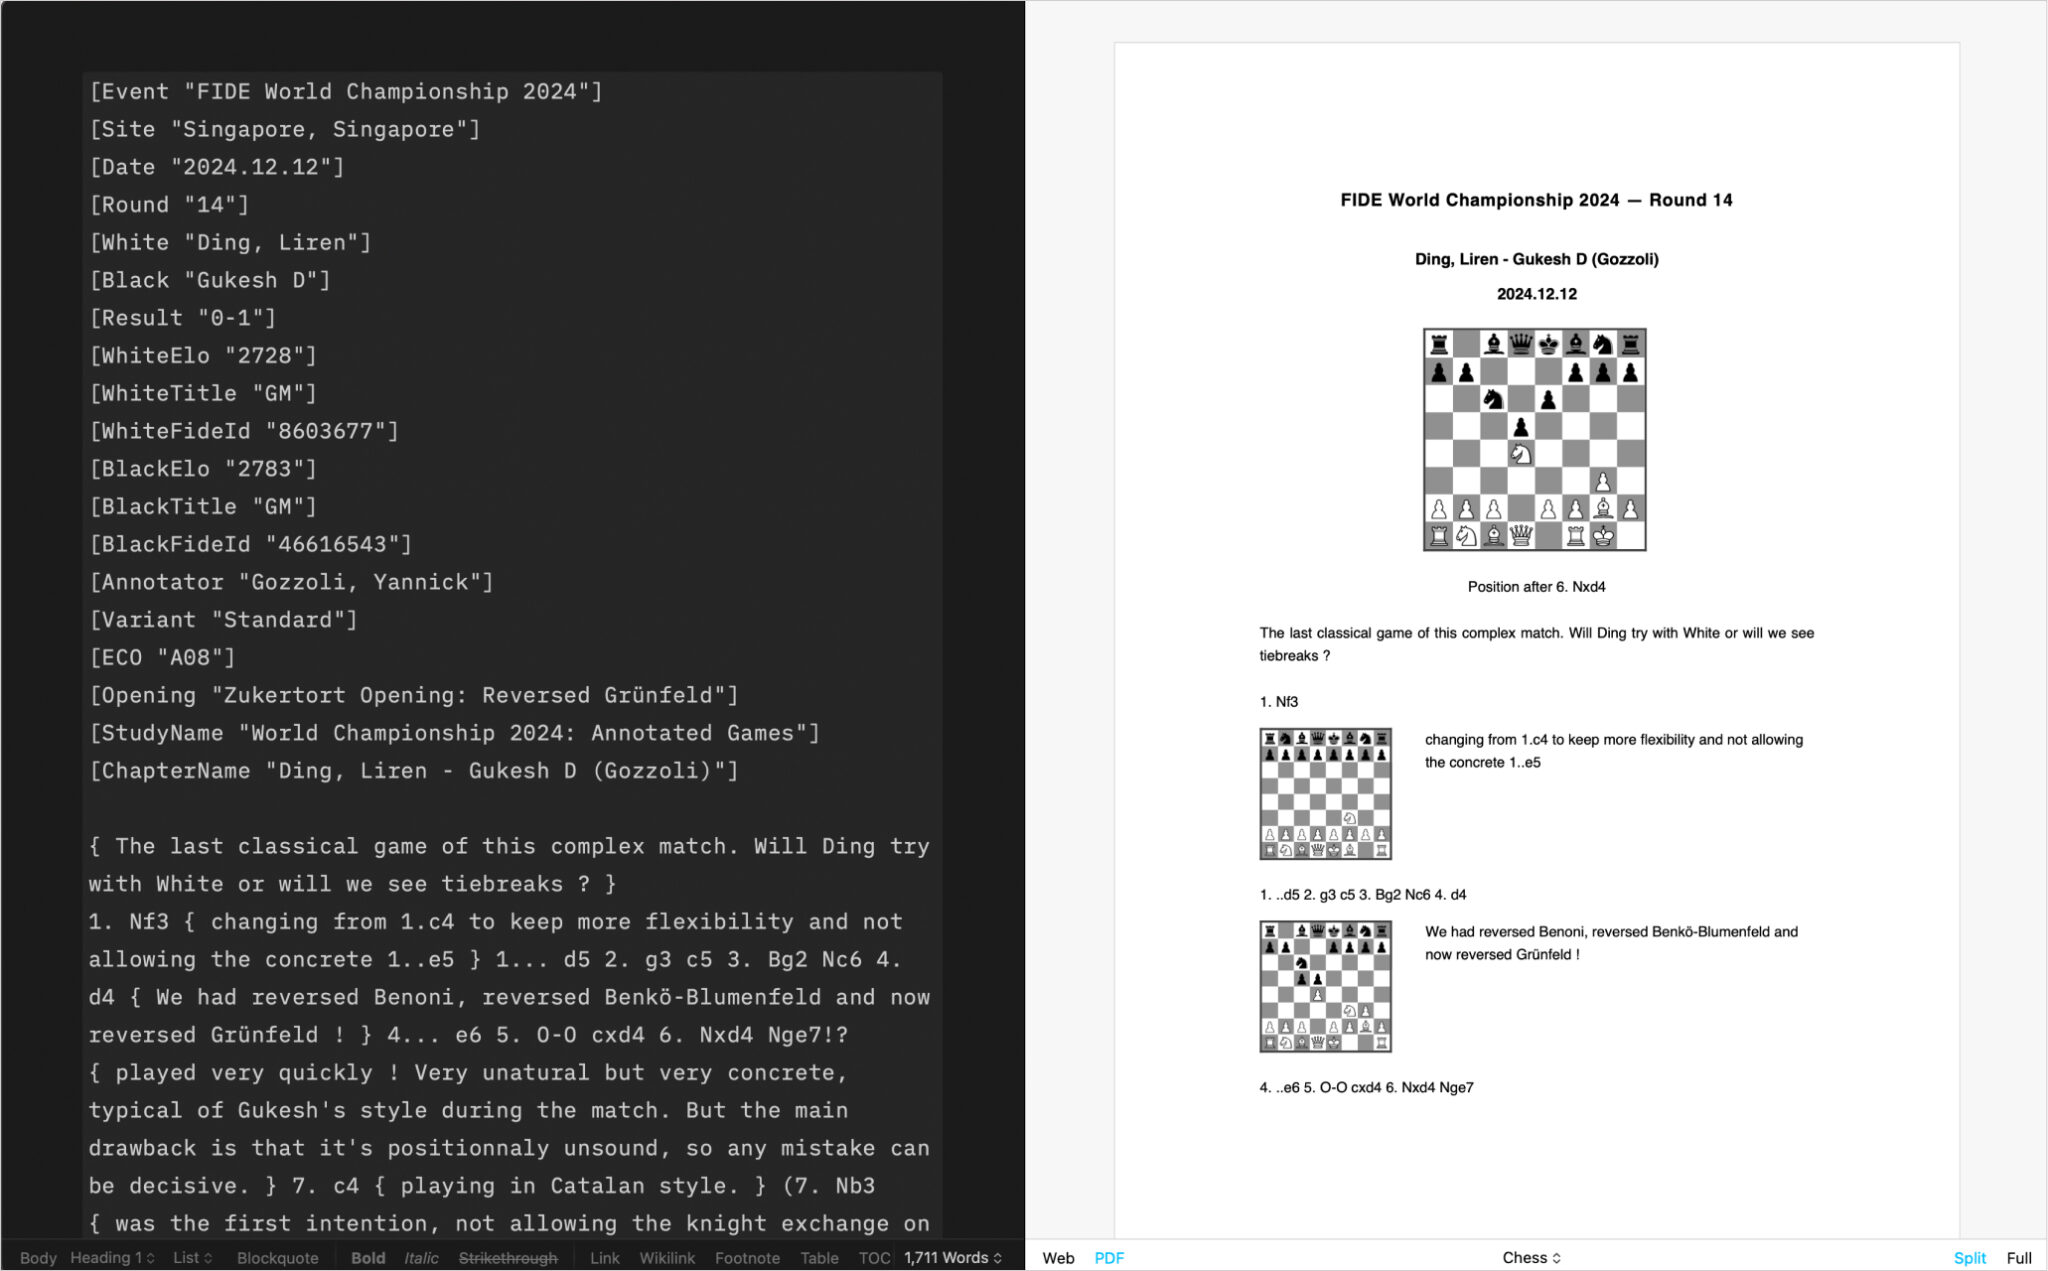2048x1271 pixels.
Task: Switch preview to PDF mode
Action: 1110,1258
